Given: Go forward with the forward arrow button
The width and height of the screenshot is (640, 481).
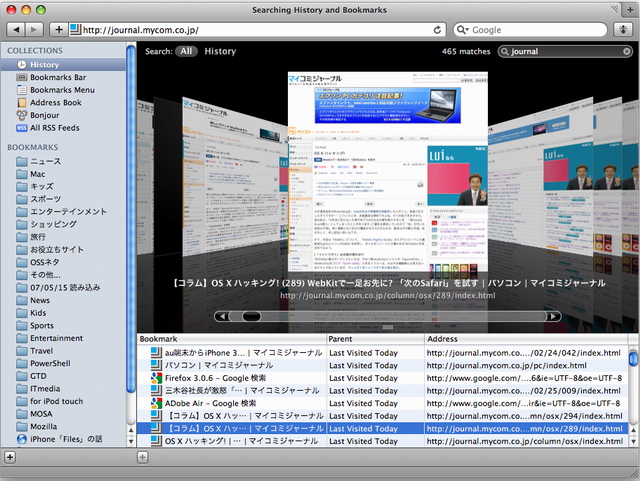Looking at the screenshot, I should click(34, 29).
